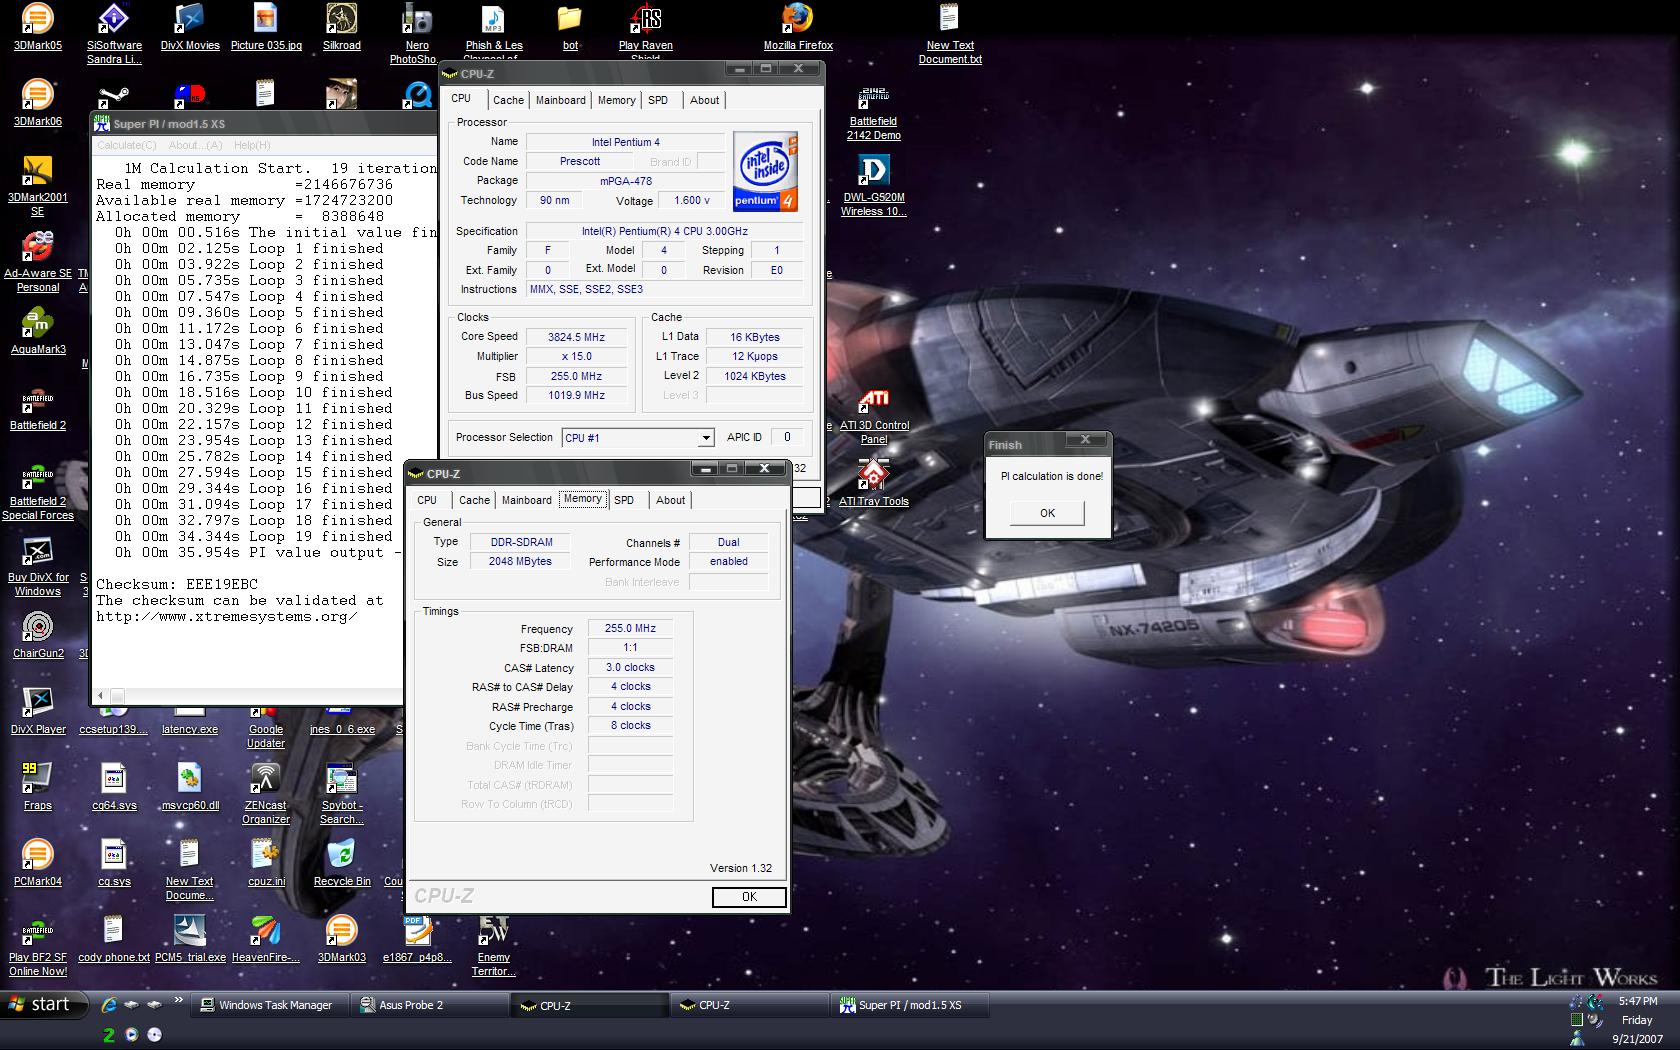The height and width of the screenshot is (1050, 1680).
Task: Open the Fraps desktop shortcut
Action: [x=37, y=787]
